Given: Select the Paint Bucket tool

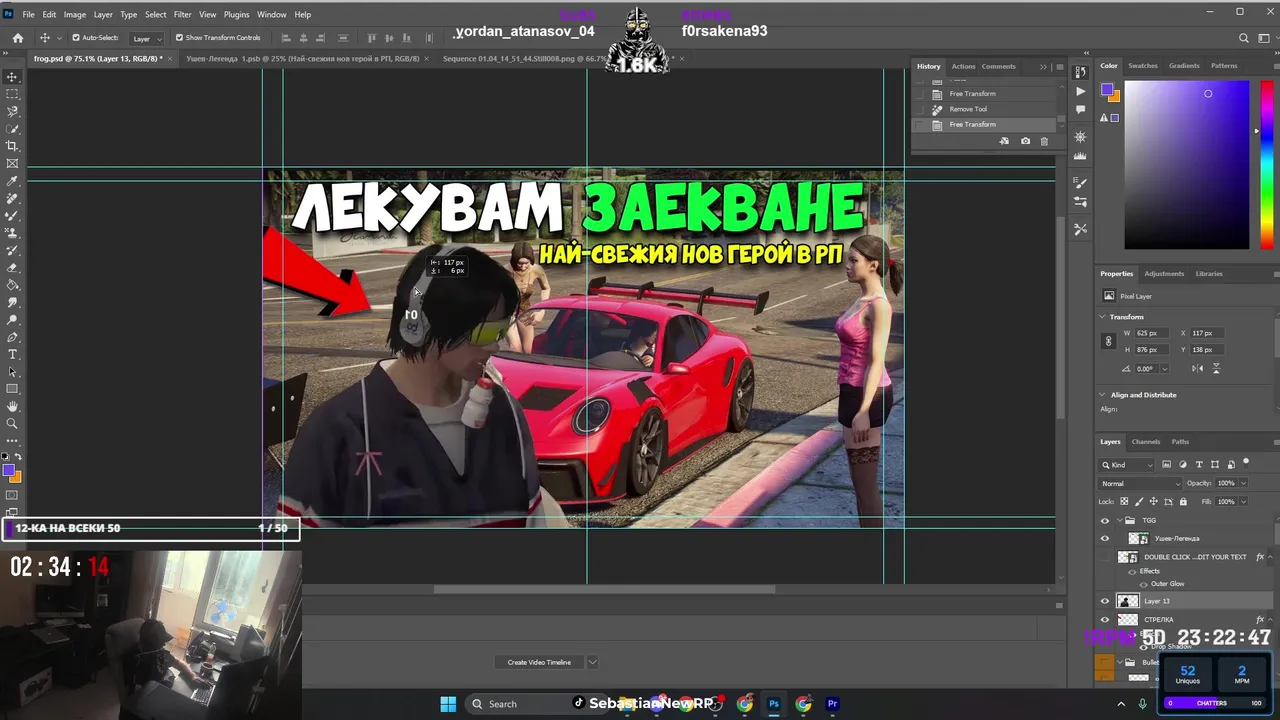Looking at the screenshot, I should [12, 285].
